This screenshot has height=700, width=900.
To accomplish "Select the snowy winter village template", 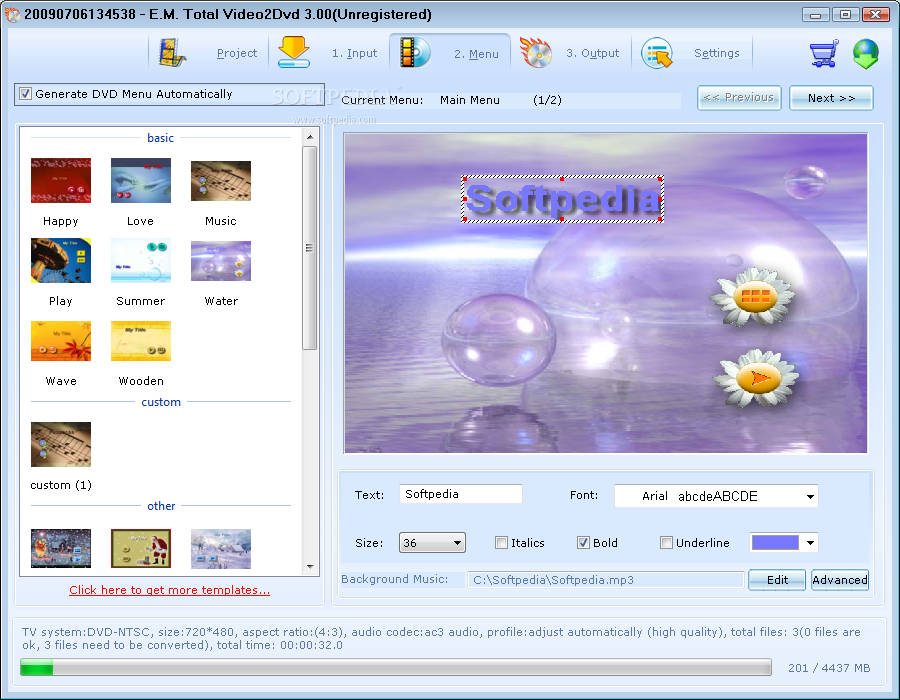I will point(221,549).
